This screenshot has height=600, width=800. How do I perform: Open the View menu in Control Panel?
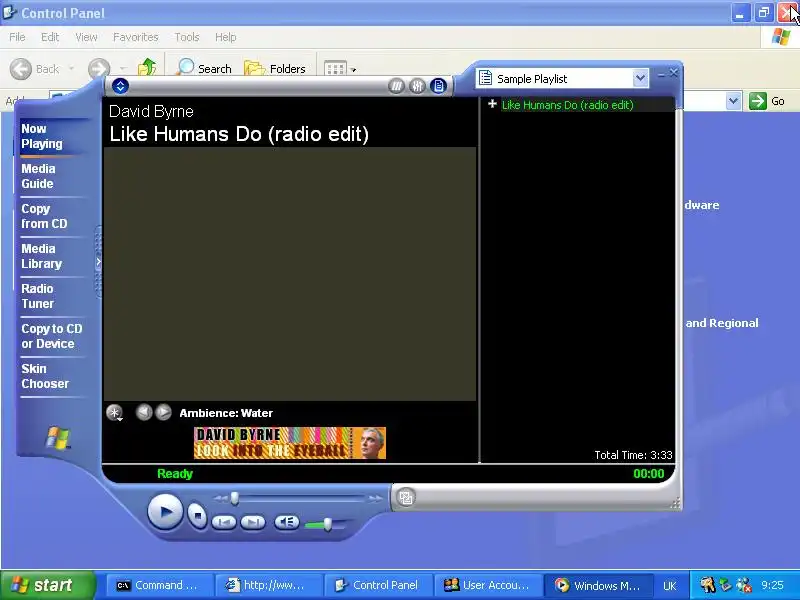86,37
